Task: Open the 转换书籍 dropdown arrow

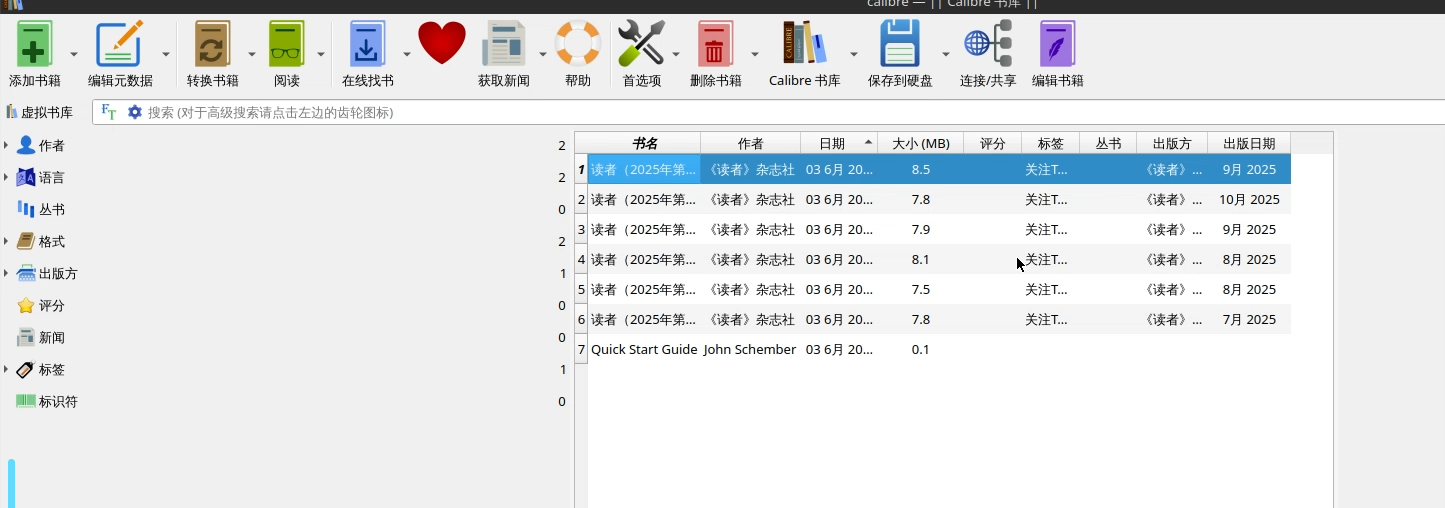Action: coord(252,54)
